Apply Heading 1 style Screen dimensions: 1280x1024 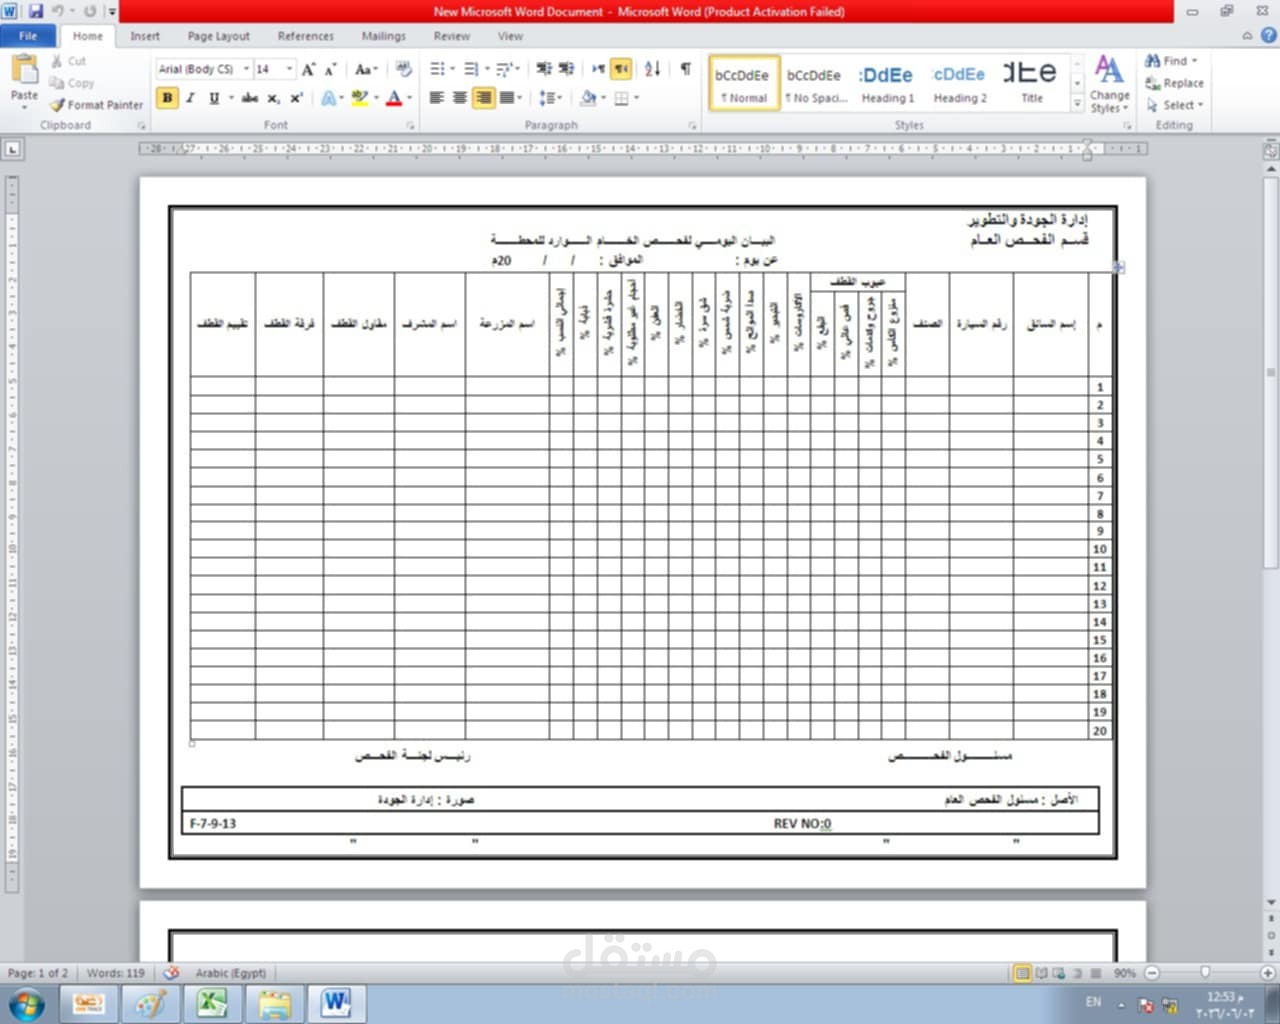[887, 83]
